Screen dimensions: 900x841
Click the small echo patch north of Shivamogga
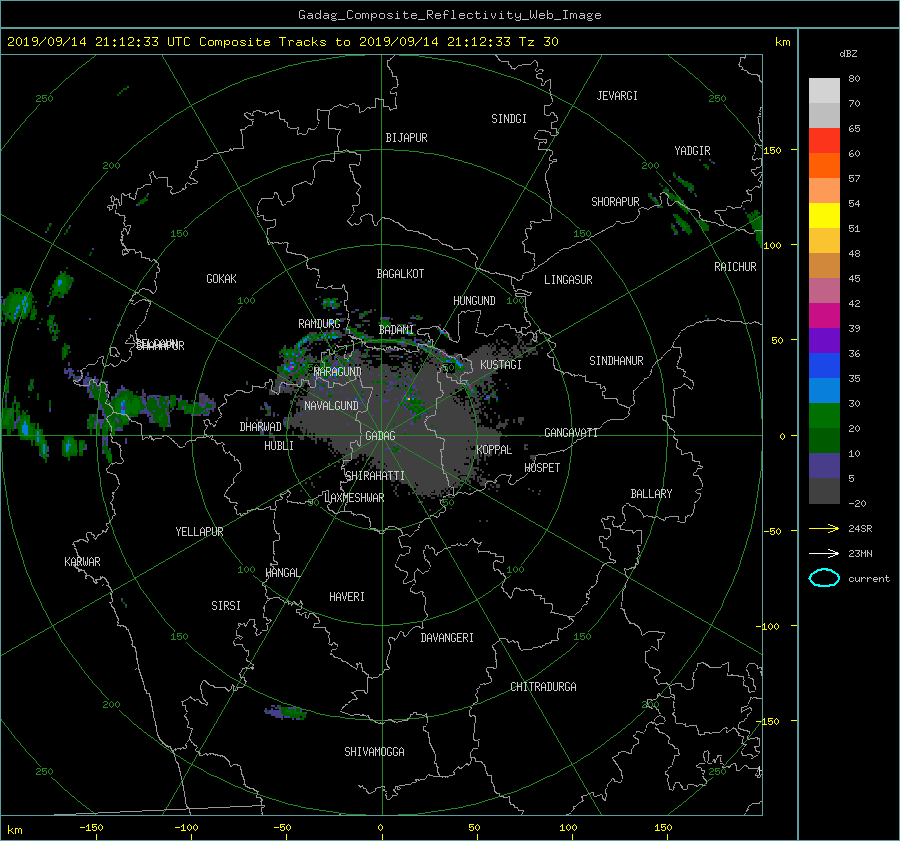[285, 712]
